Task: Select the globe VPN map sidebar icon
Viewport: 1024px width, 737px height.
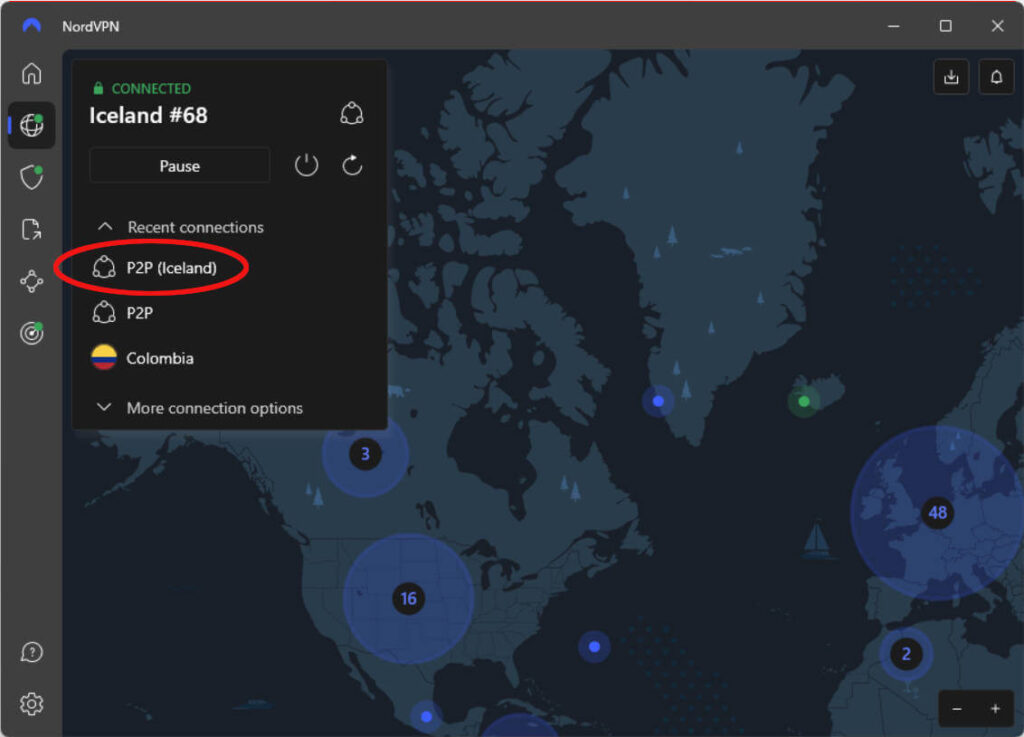Action: pyautogui.click(x=31, y=125)
